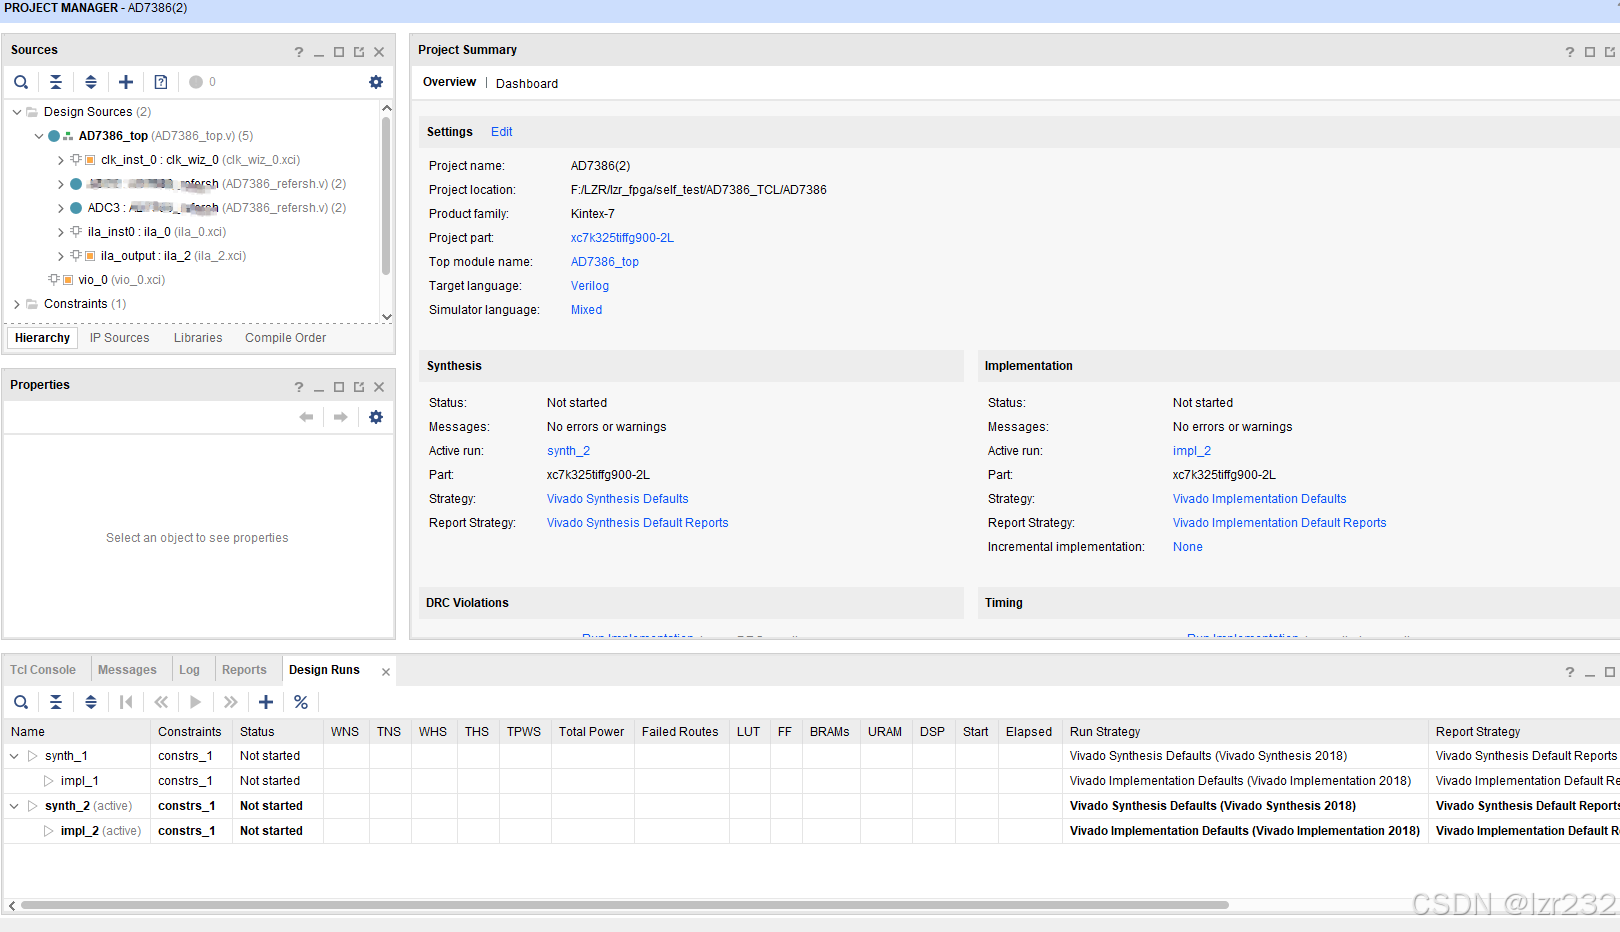Click Sources scrollbar down arrow
Viewport: 1620px width, 932px height.
(x=387, y=317)
